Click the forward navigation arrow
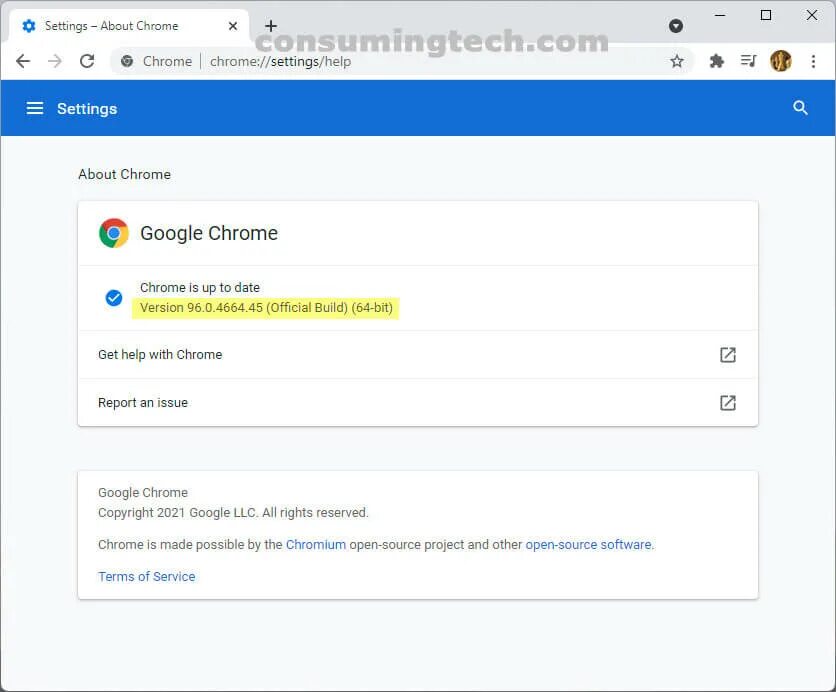 click(x=55, y=61)
